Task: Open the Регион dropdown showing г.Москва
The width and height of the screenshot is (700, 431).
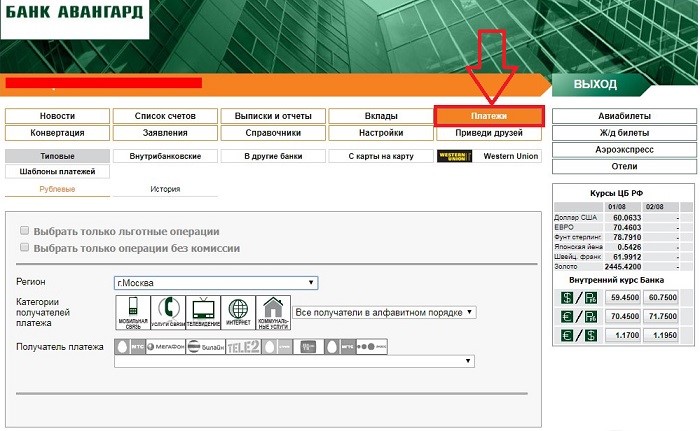Action: point(216,283)
